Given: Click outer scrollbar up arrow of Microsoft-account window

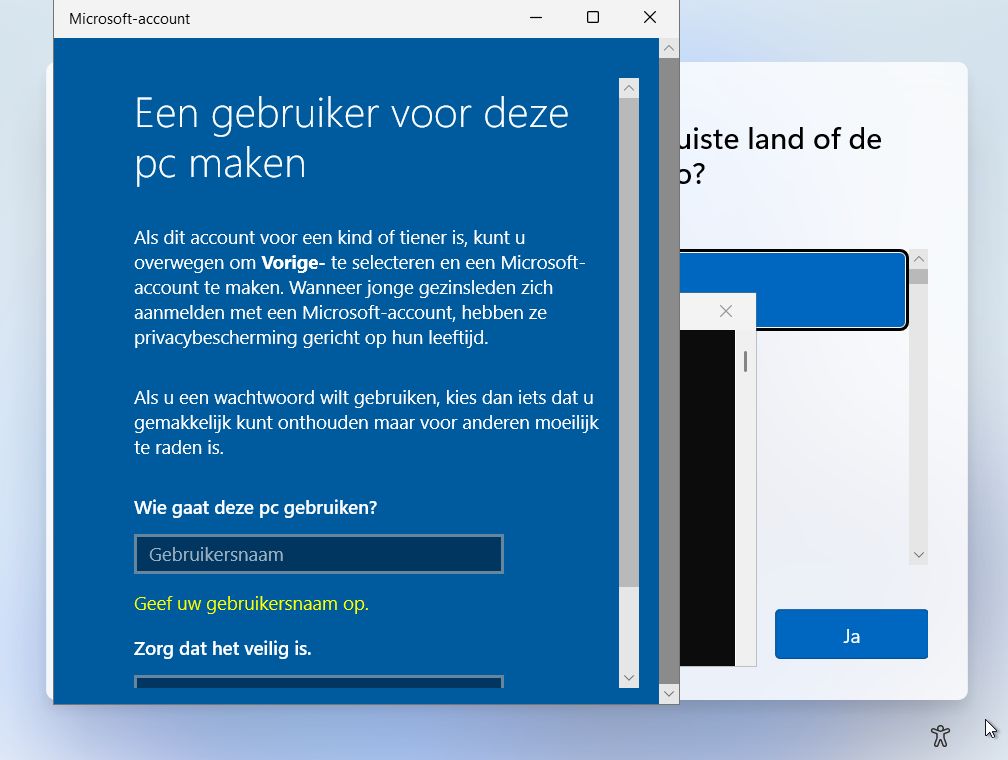Looking at the screenshot, I should coord(669,48).
